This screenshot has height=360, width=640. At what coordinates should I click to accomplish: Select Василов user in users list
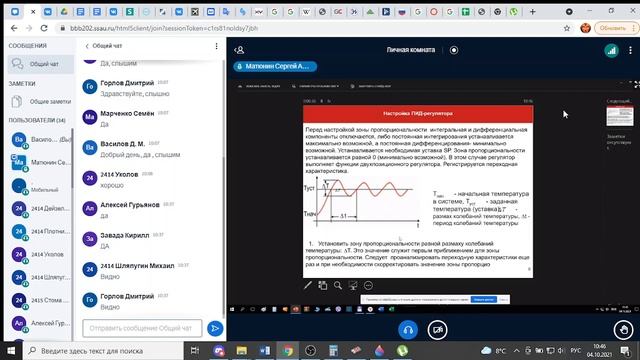pyautogui.click(x=40, y=140)
